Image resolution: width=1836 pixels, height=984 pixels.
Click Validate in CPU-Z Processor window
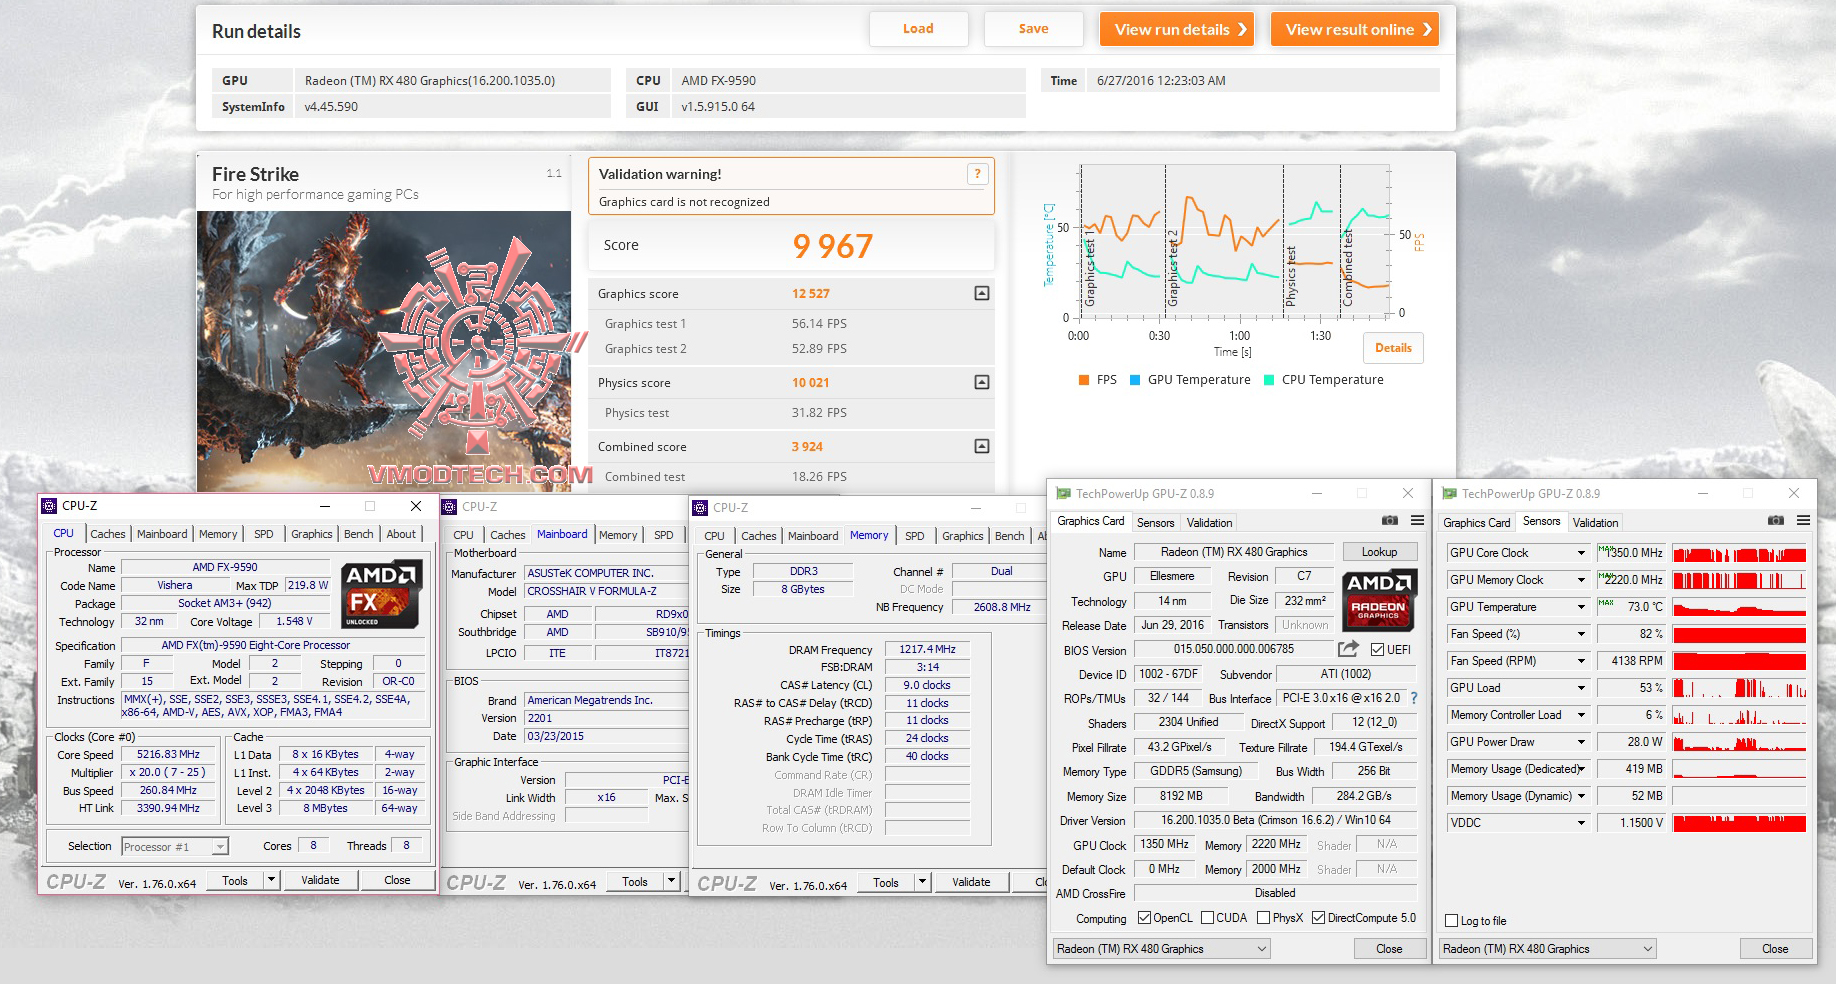320,880
